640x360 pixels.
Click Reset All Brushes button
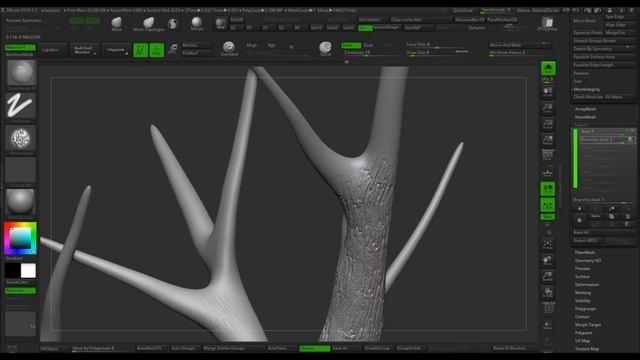[509, 348]
